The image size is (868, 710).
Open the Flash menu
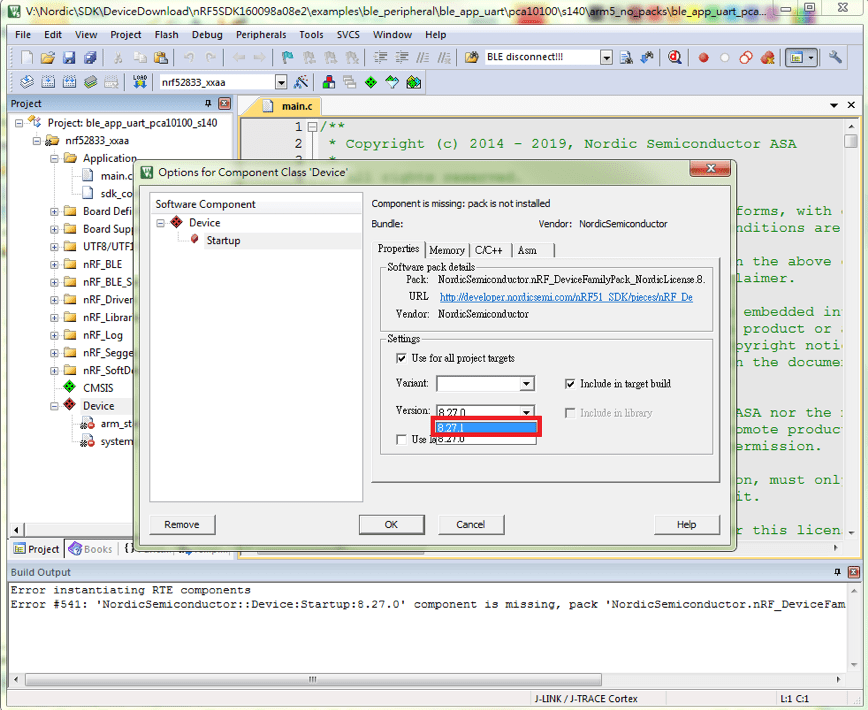click(166, 34)
